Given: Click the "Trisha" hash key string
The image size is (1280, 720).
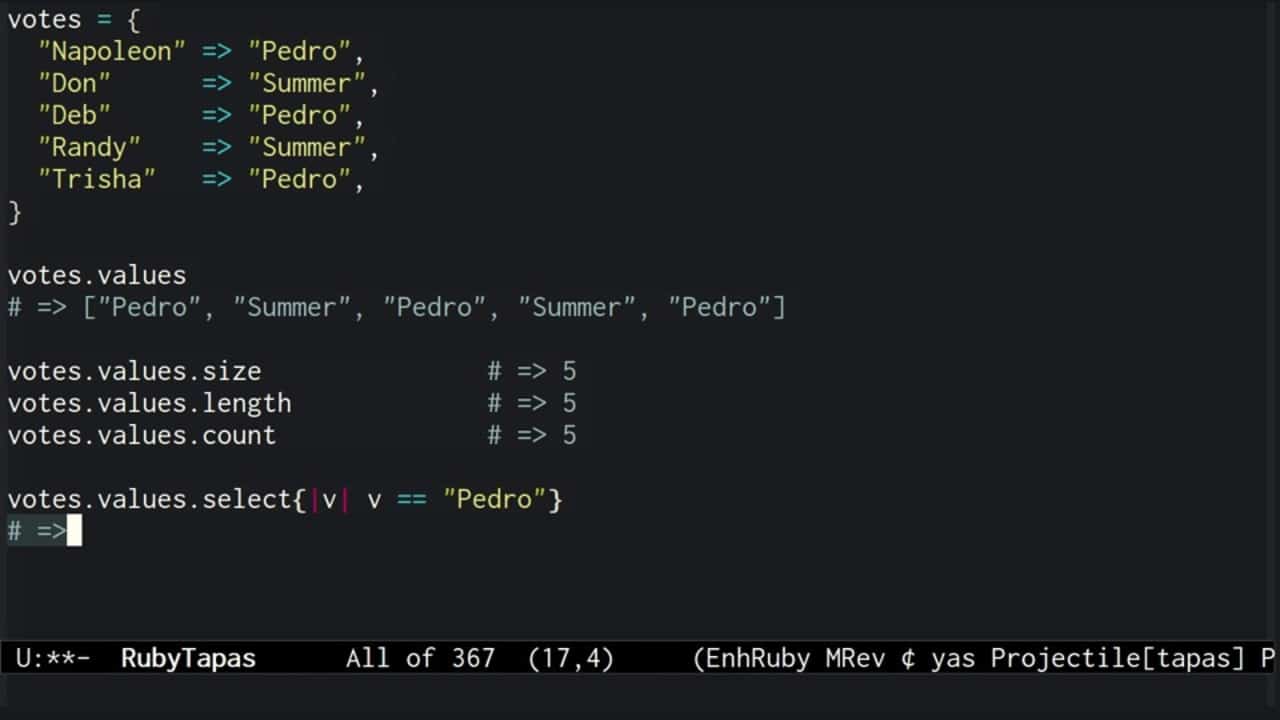Looking at the screenshot, I should click(x=97, y=179).
